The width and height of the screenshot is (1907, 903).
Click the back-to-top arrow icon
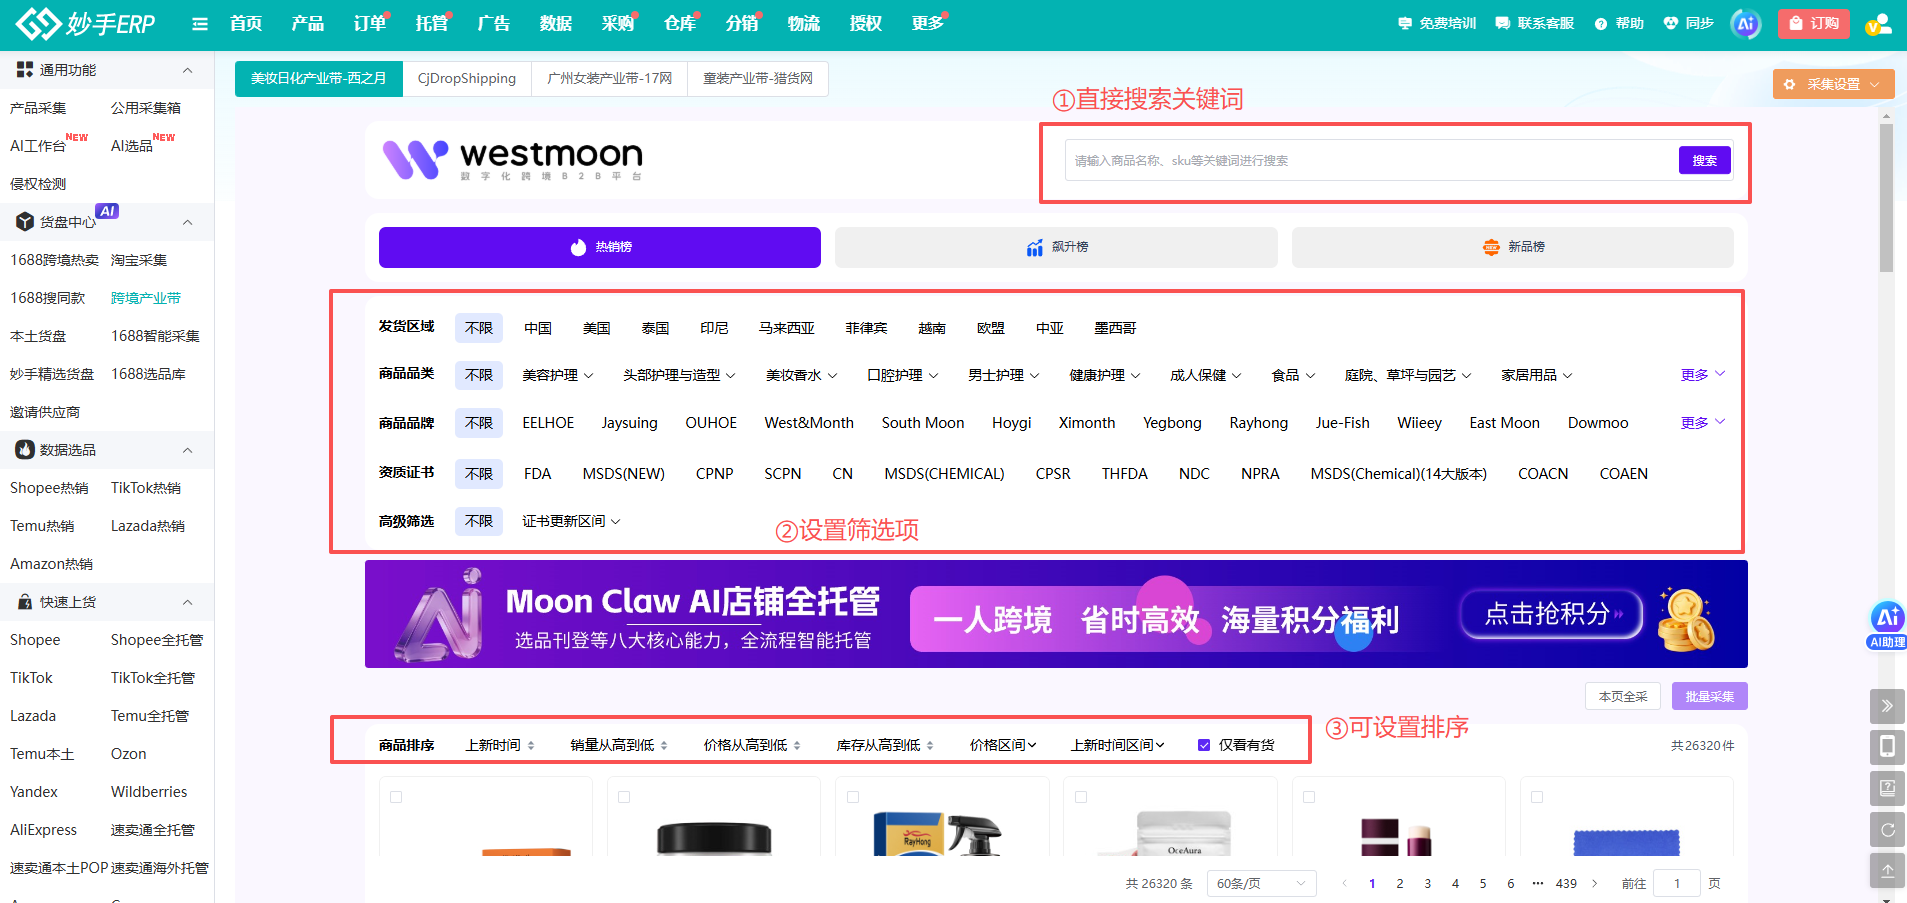1887,870
